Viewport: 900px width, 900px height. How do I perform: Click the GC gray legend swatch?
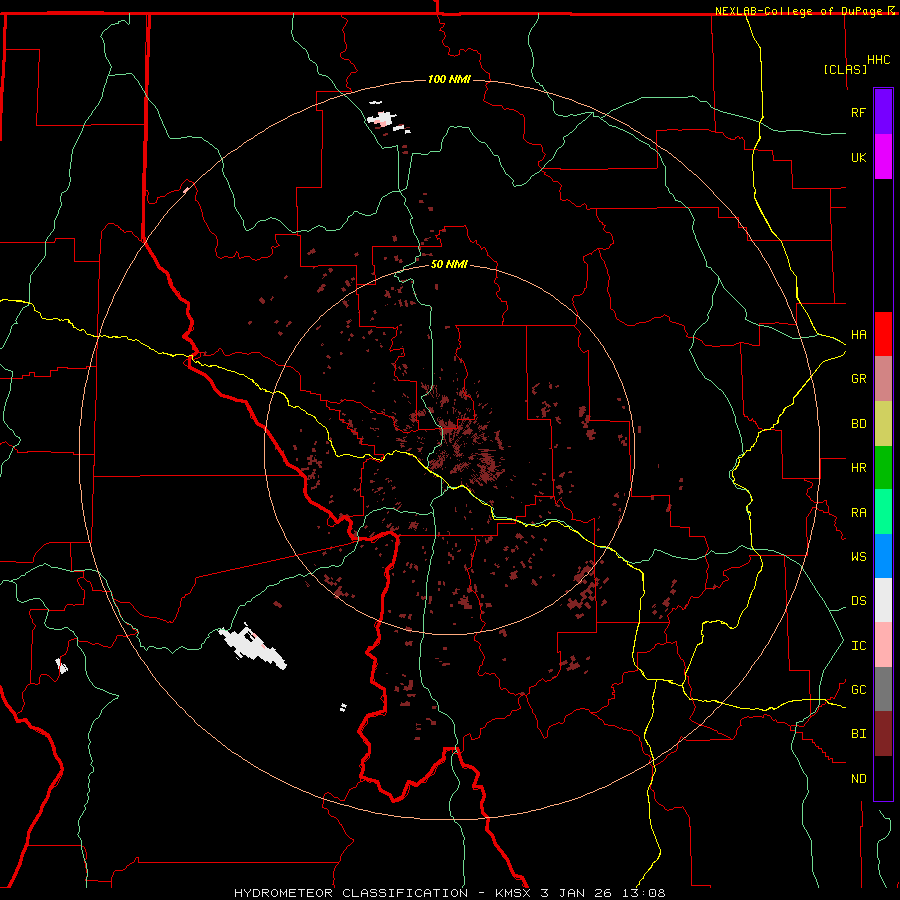[x=883, y=689]
